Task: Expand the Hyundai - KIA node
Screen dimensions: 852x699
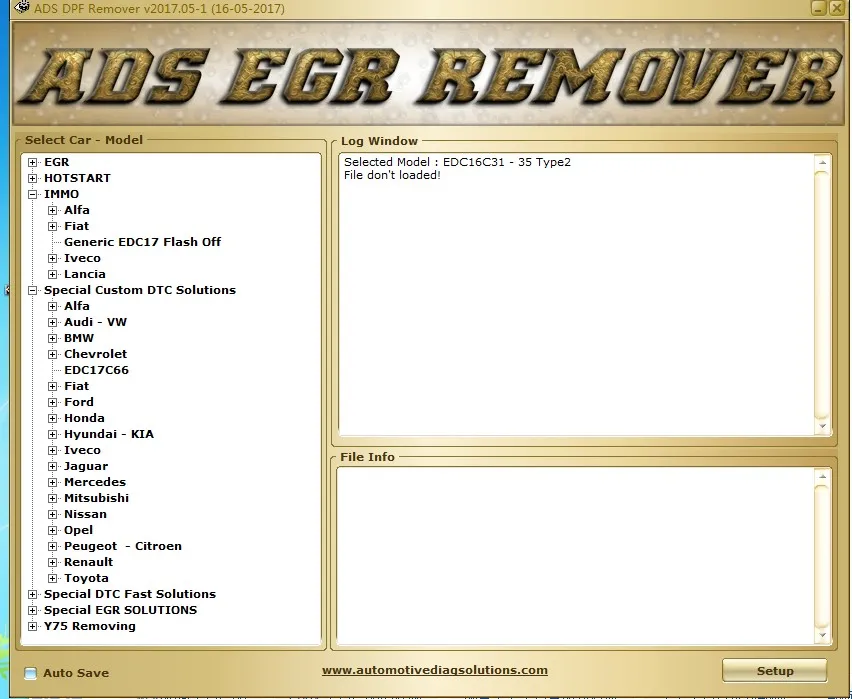Action: click(52, 433)
